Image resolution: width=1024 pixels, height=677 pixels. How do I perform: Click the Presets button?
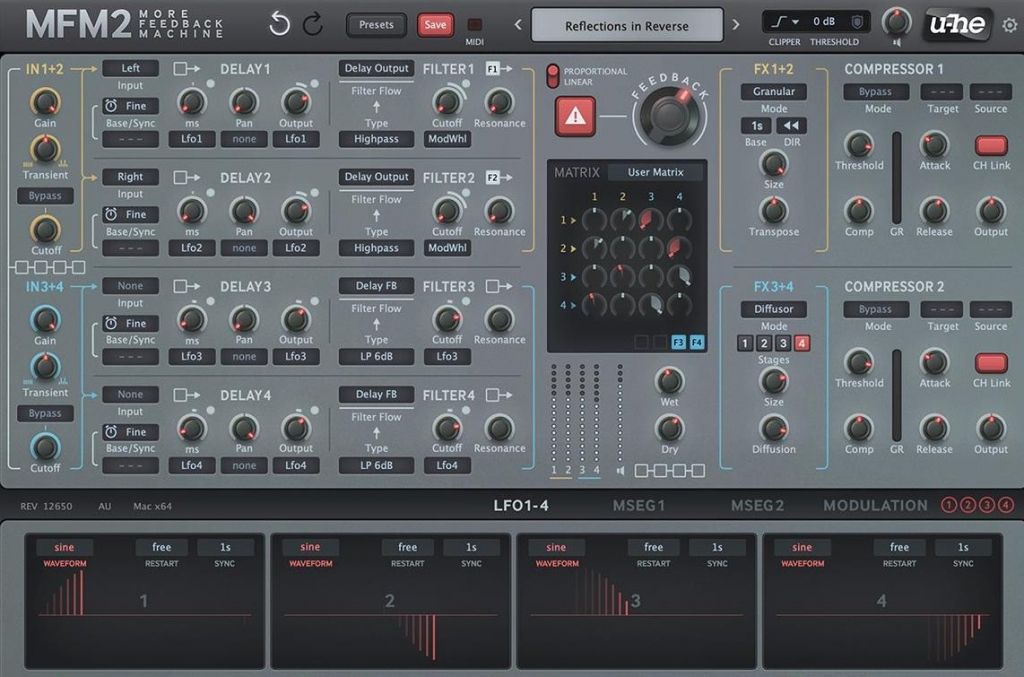tap(376, 25)
